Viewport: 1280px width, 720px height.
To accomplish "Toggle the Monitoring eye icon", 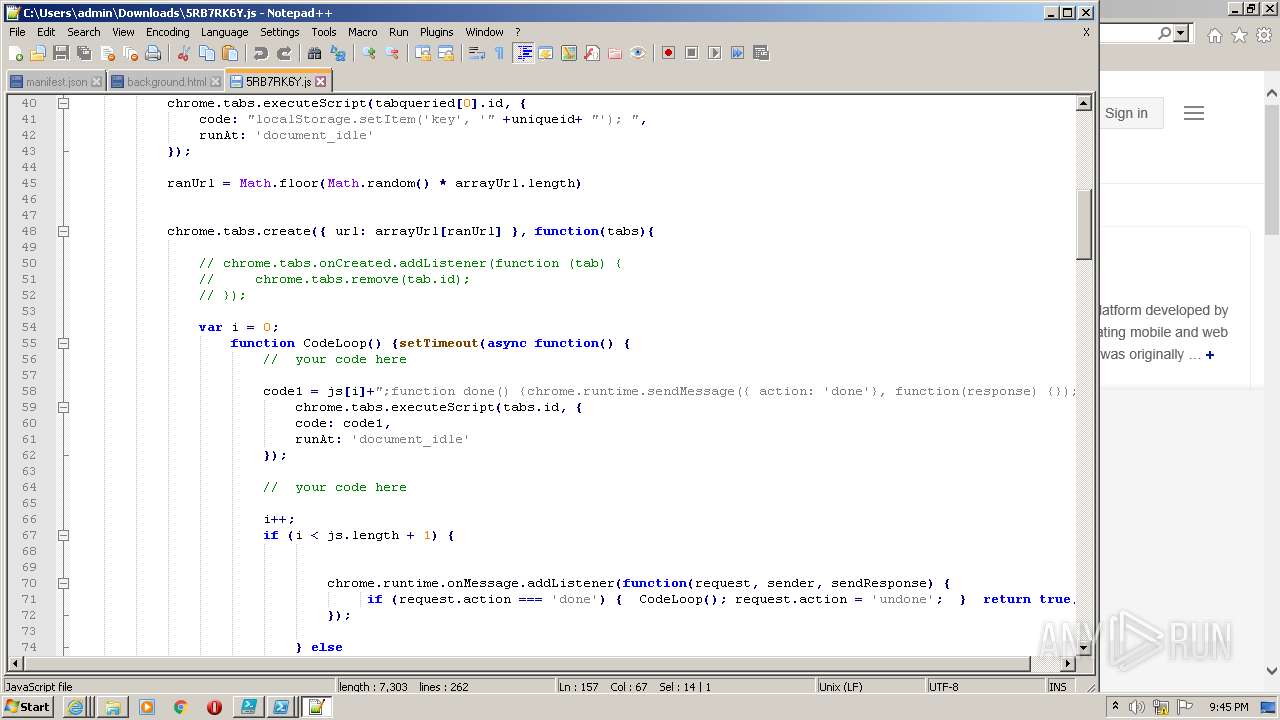I will pyautogui.click(x=638, y=53).
